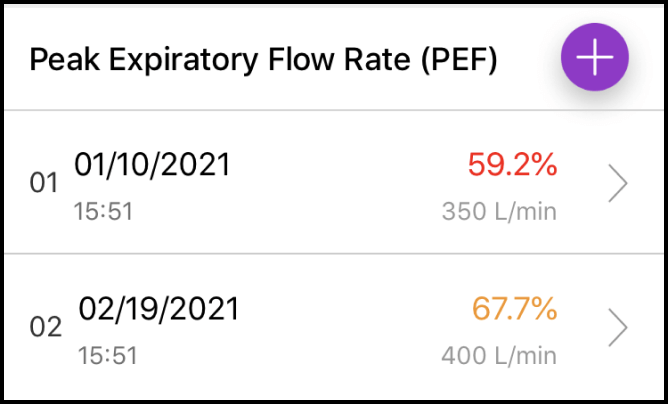668x404 pixels.
Task: Select the entry number 01
Action: pyautogui.click(x=44, y=184)
